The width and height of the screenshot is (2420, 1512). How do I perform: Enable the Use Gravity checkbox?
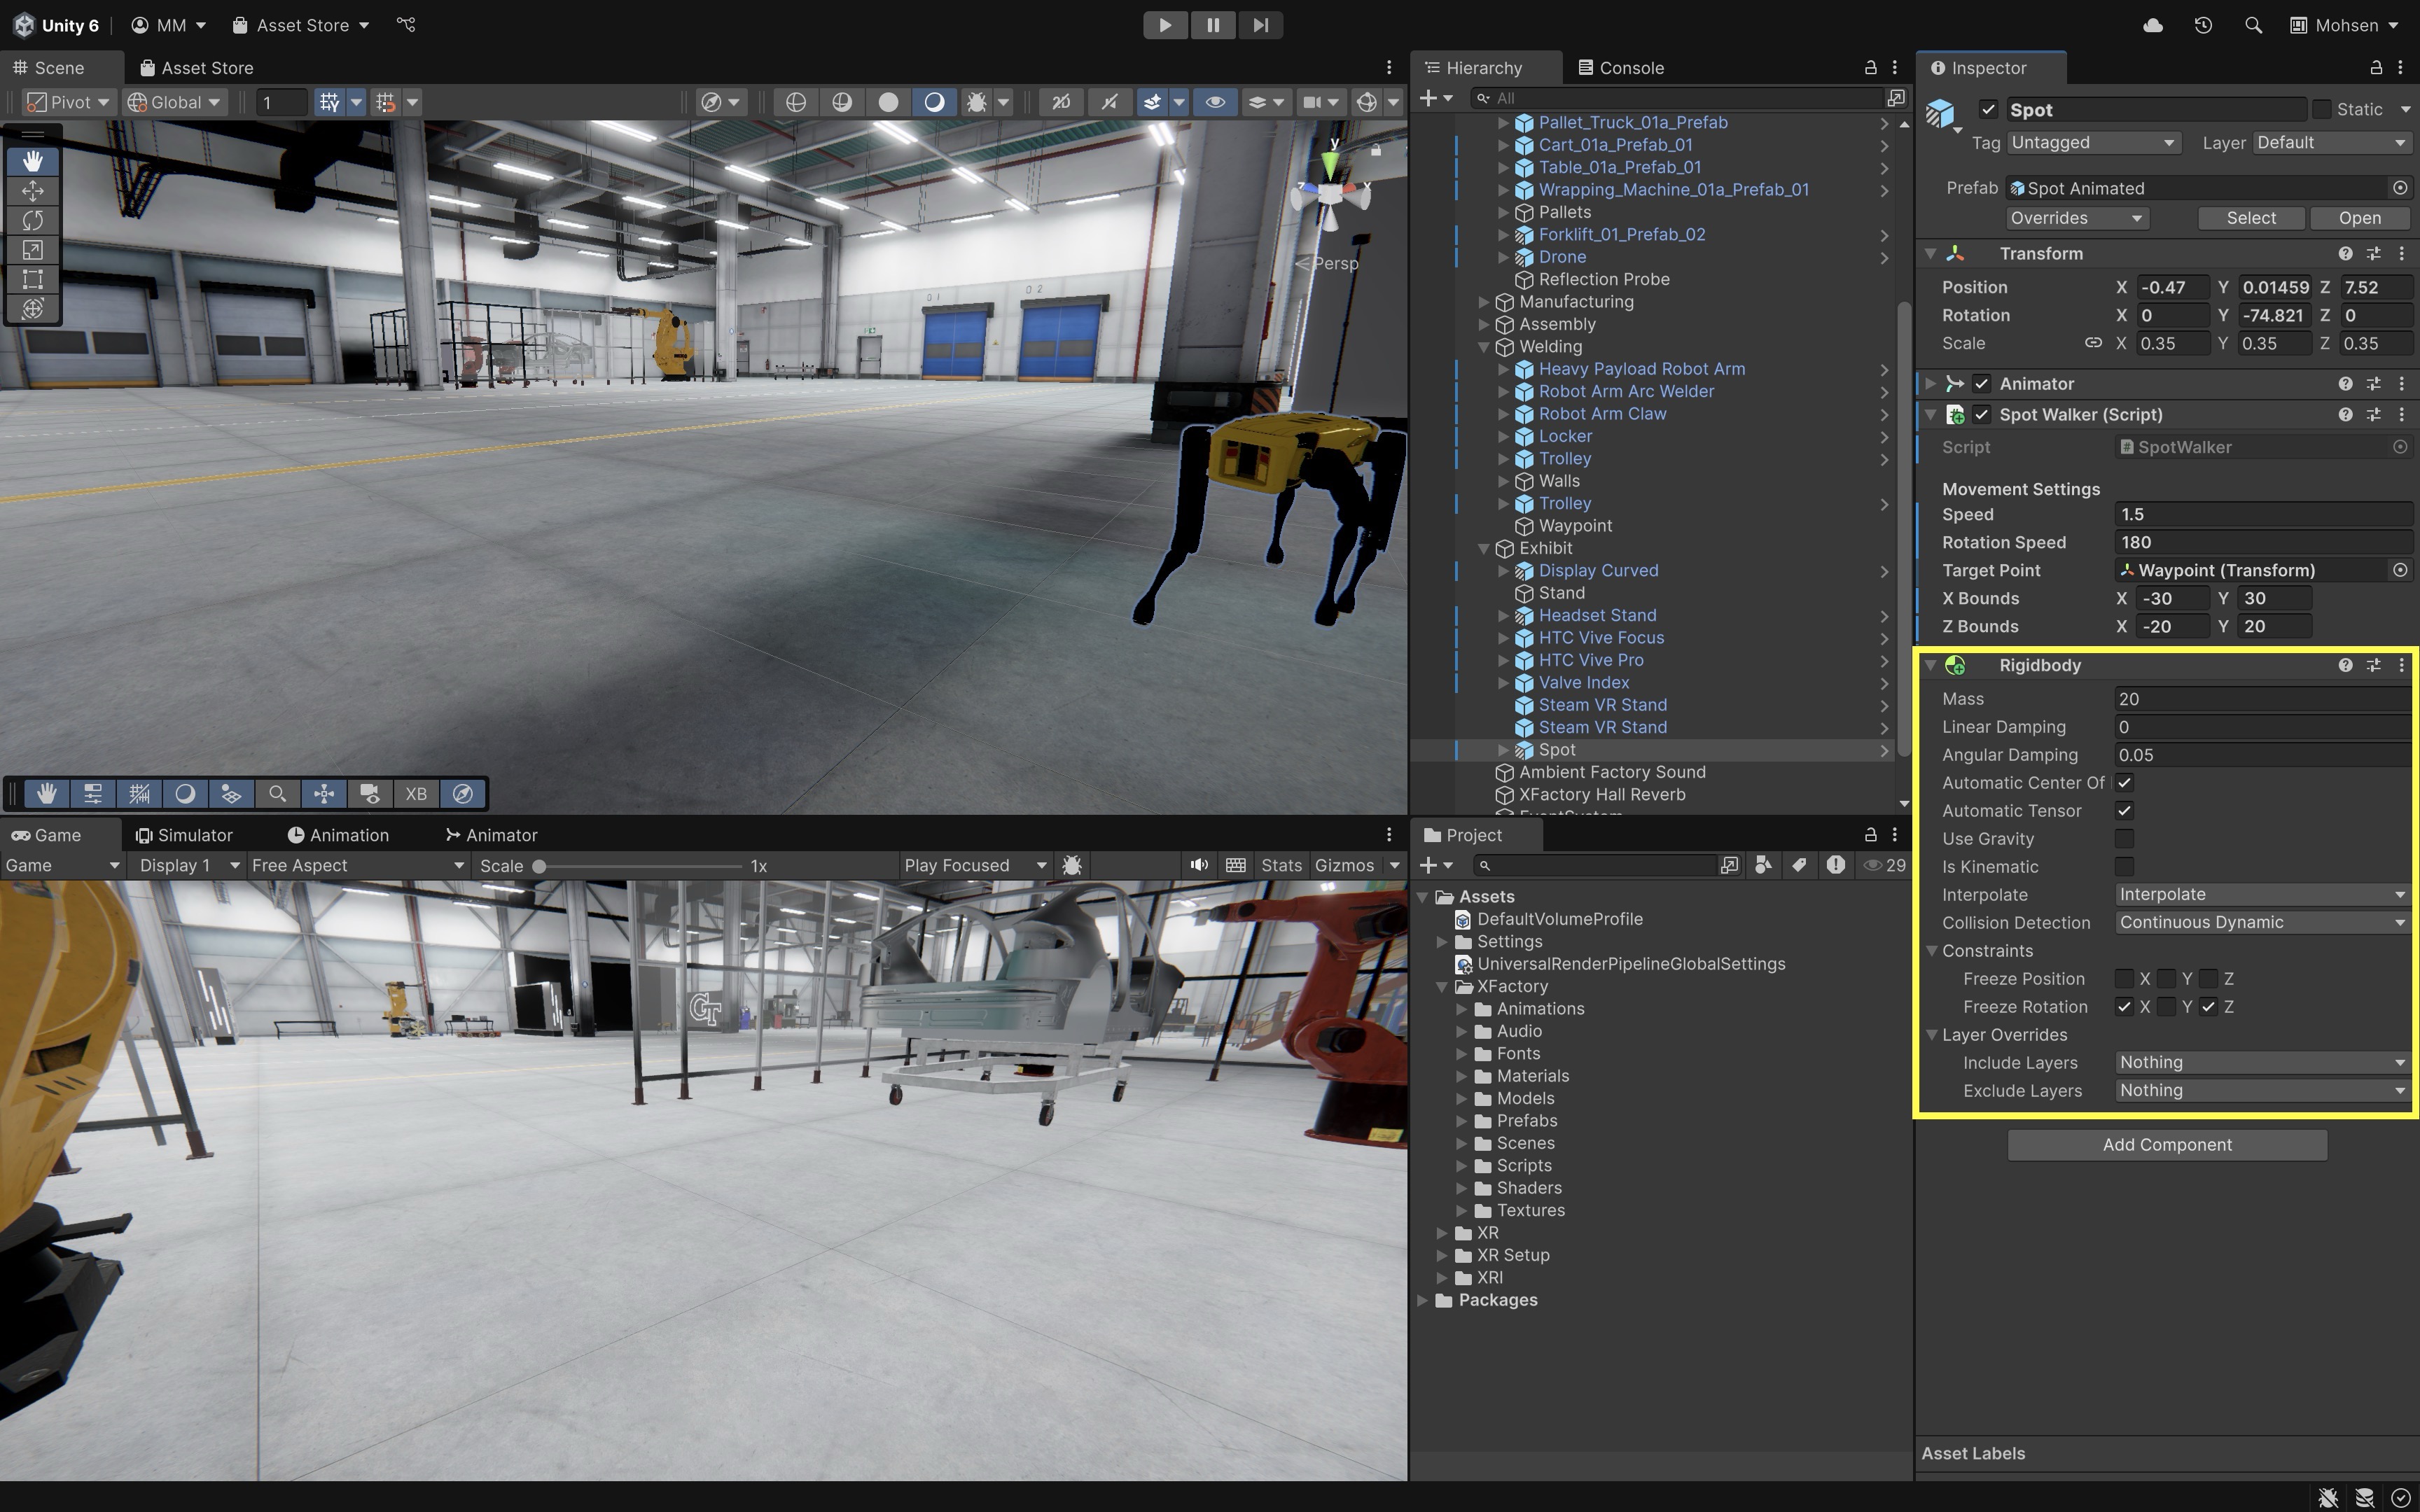2124,838
